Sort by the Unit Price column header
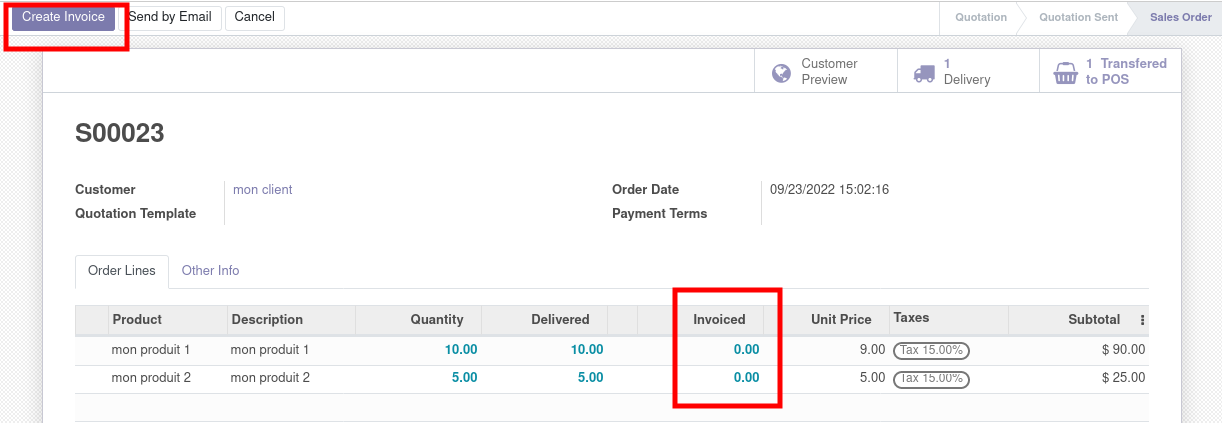 826,319
